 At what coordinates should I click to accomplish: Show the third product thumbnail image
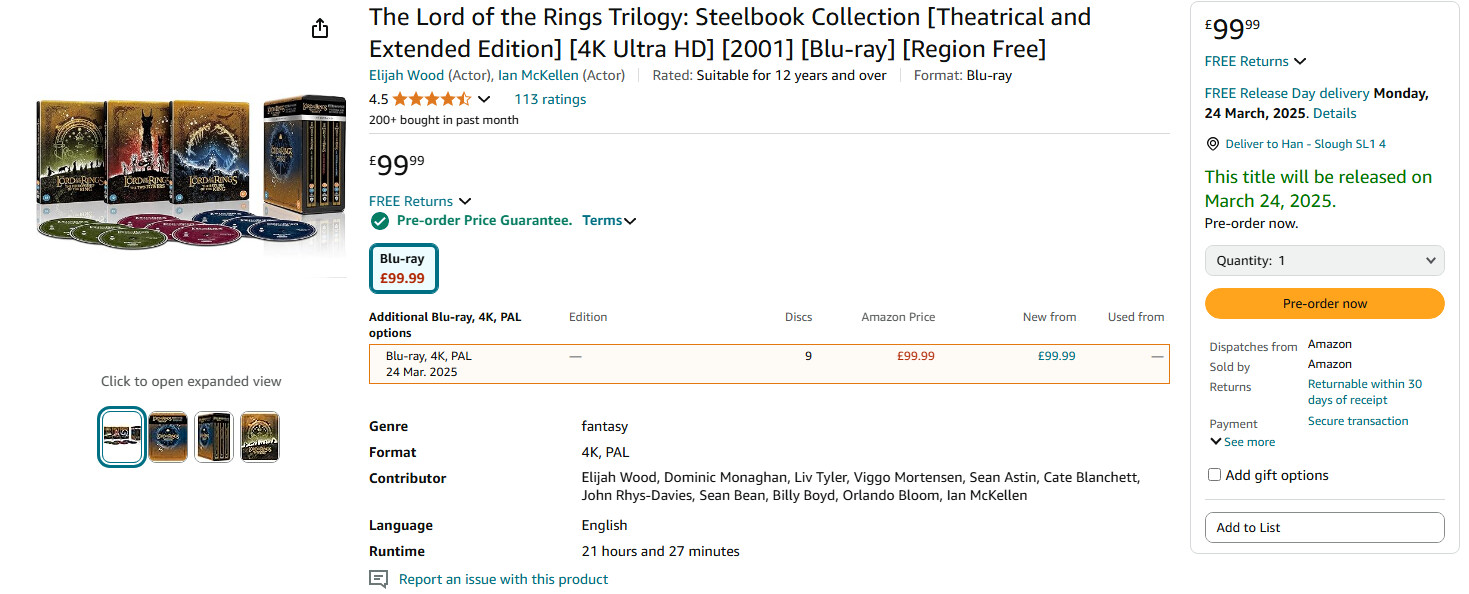pyautogui.click(x=213, y=437)
